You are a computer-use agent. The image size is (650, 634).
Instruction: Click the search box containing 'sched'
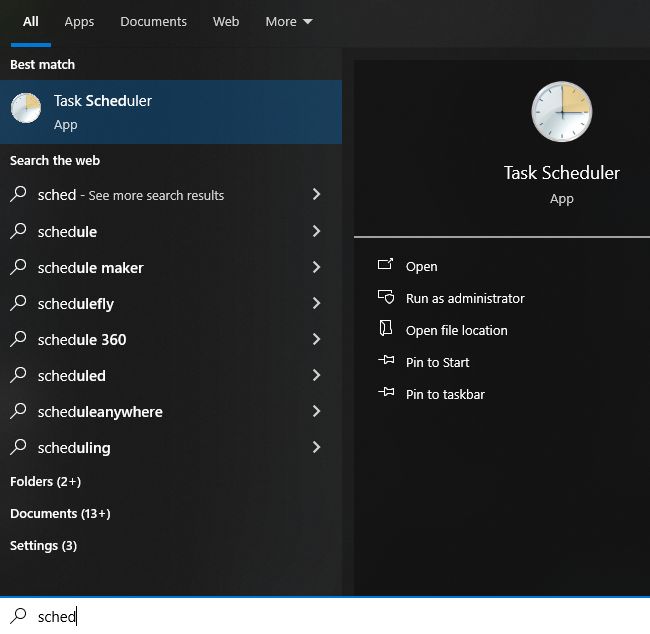[x=325, y=616]
